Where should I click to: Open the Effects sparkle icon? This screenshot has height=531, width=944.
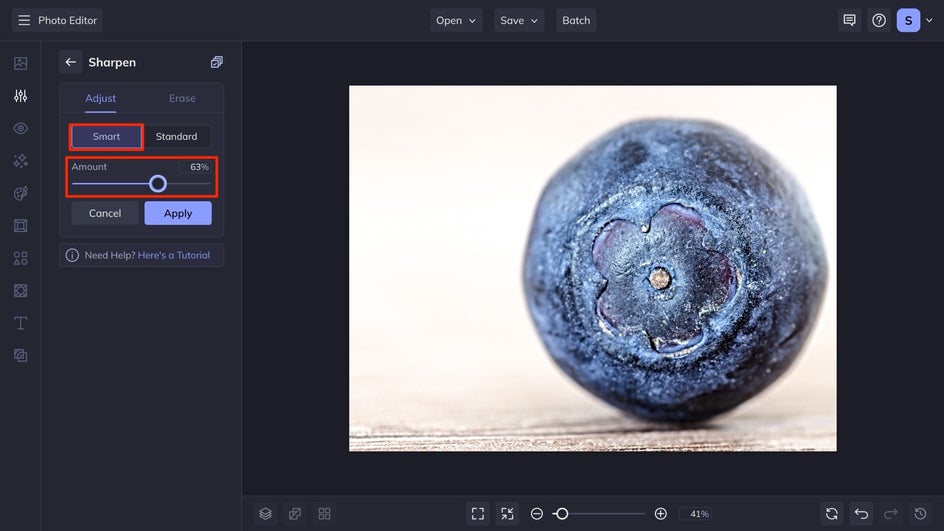20,161
